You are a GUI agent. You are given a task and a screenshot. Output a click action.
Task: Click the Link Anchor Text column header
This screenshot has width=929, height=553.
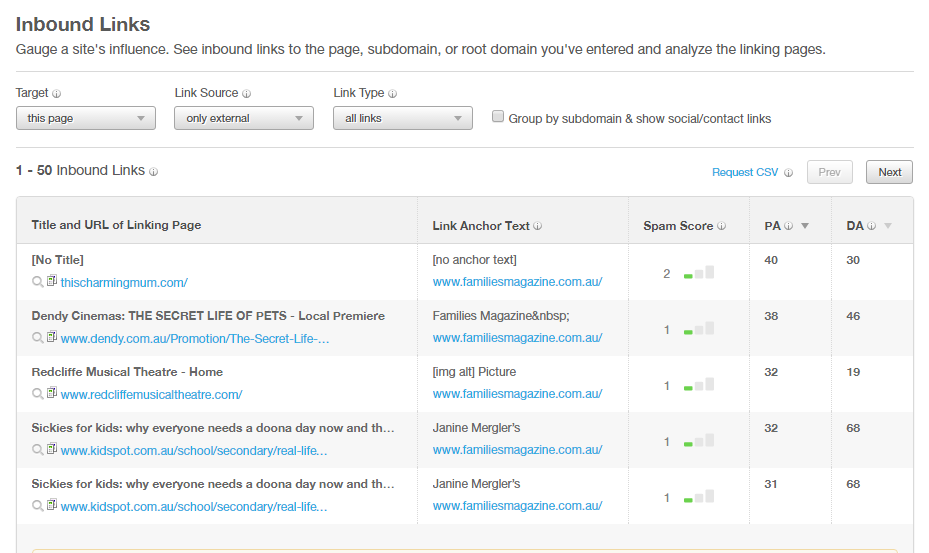480,226
